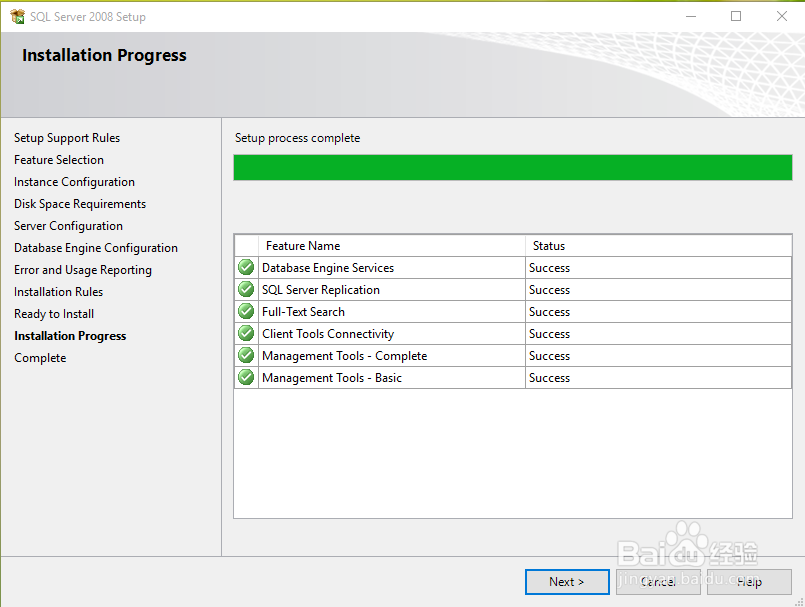805x607 pixels.
Task: Select the Feature Selection step
Action: [59, 160]
